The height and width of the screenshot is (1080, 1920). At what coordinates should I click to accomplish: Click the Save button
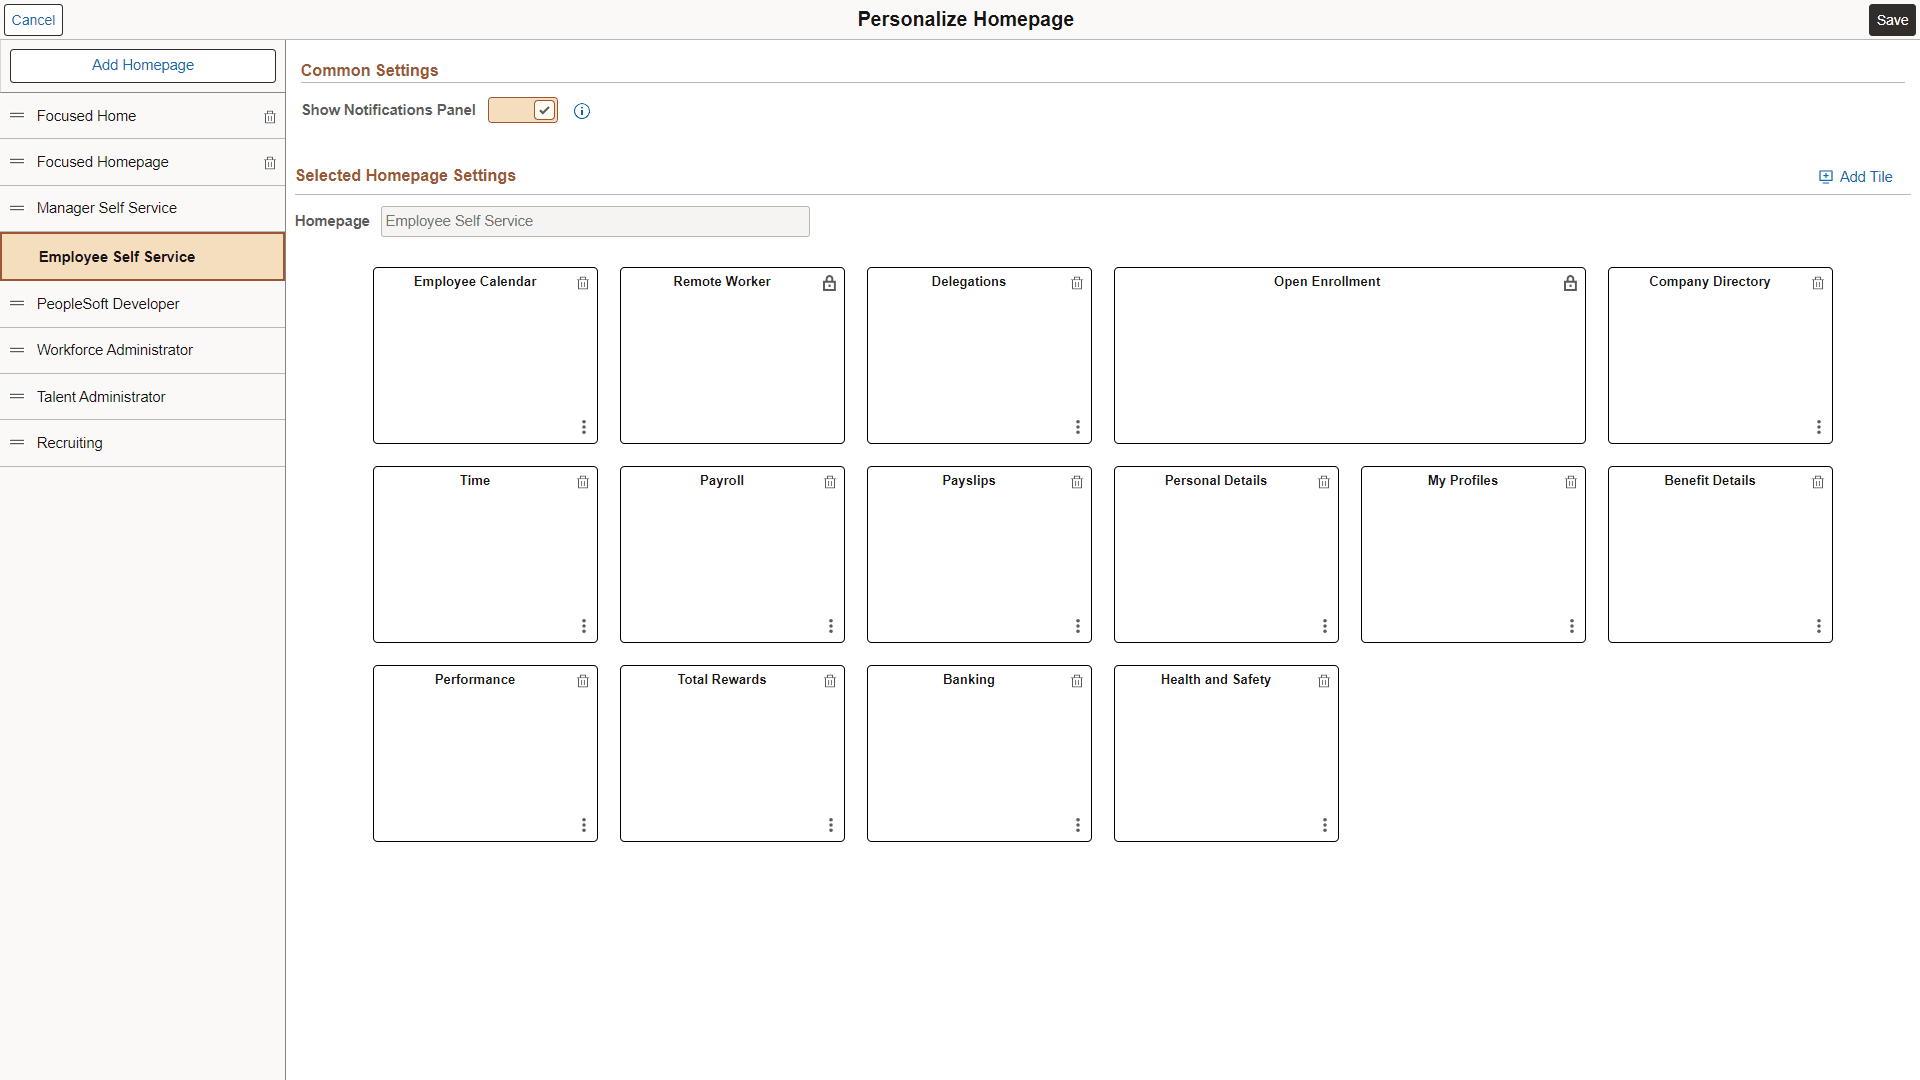point(1891,19)
